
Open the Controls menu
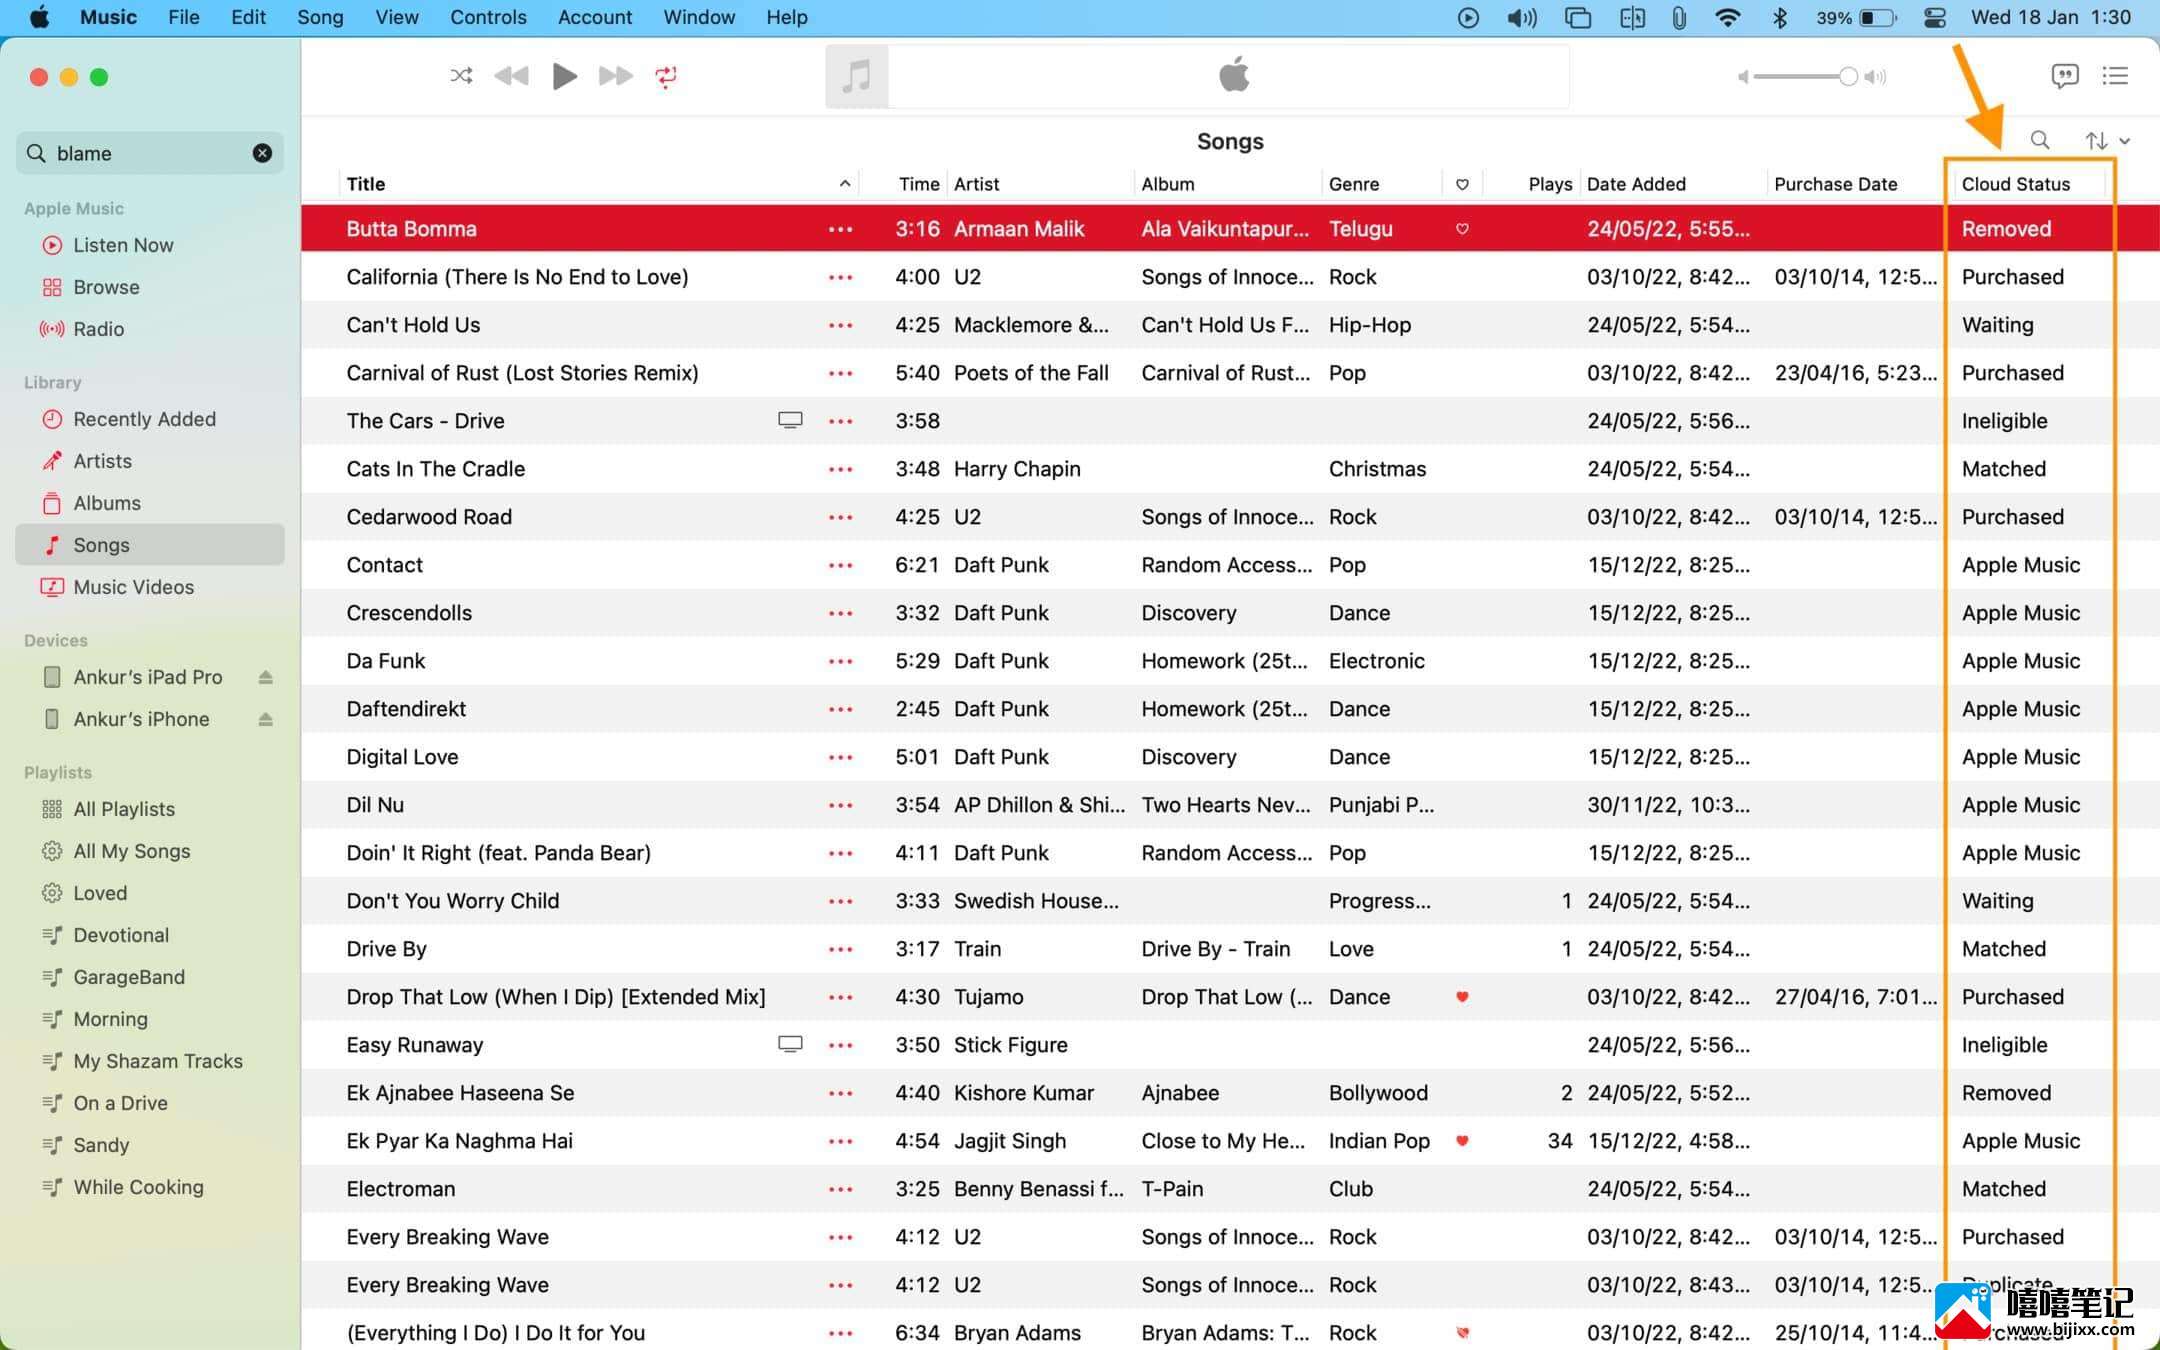click(x=488, y=17)
